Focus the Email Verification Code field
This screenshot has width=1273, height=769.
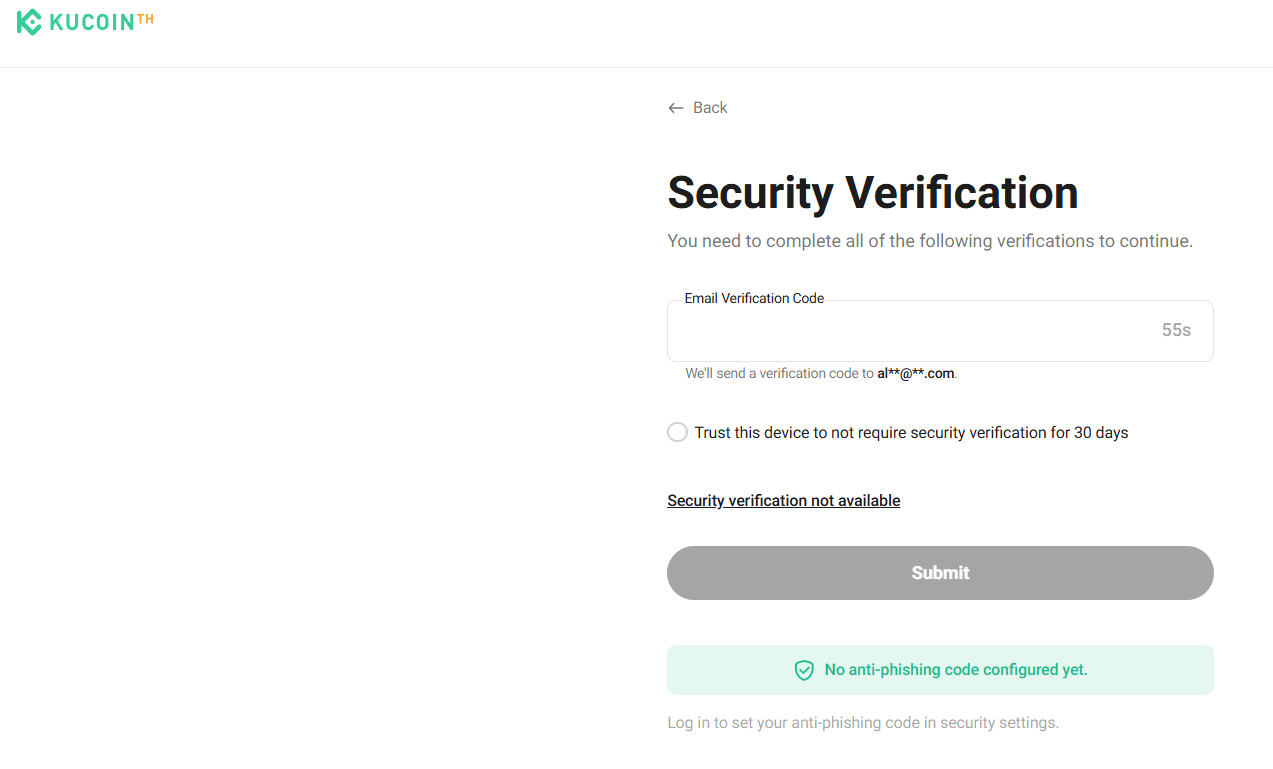(900, 331)
